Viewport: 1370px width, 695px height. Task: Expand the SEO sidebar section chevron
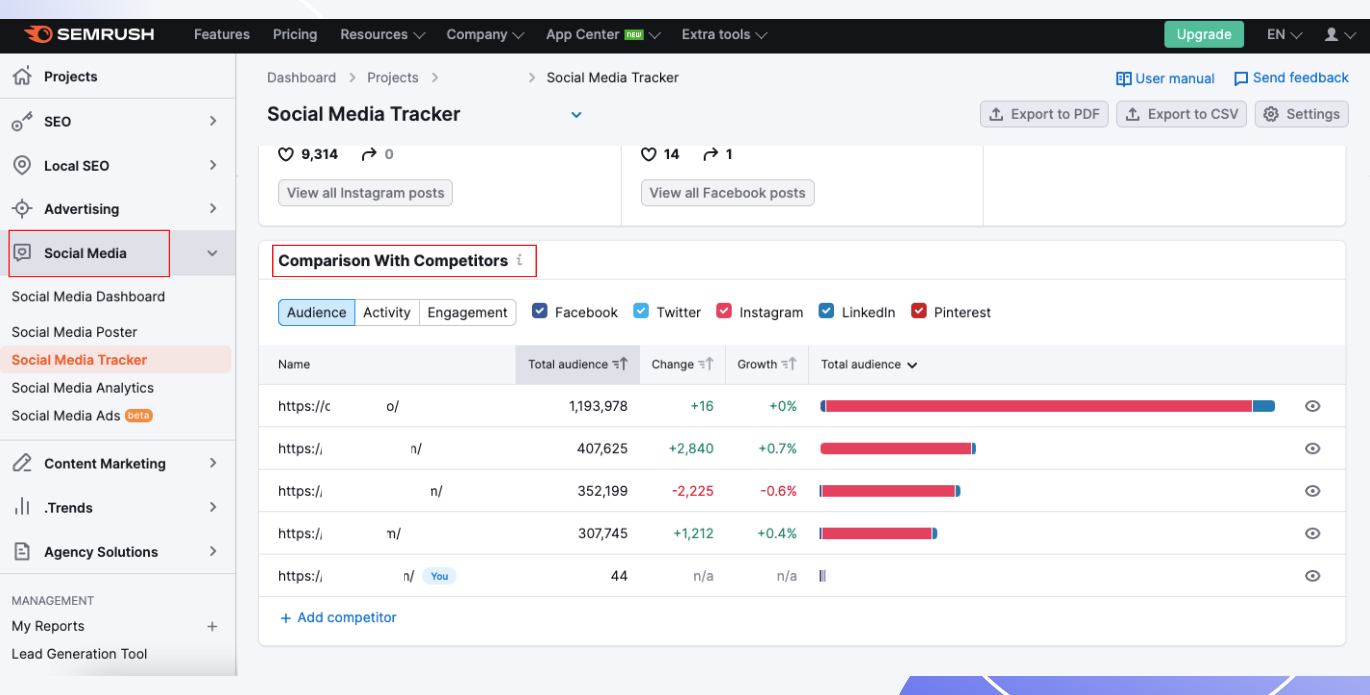pyautogui.click(x=212, y=121)
